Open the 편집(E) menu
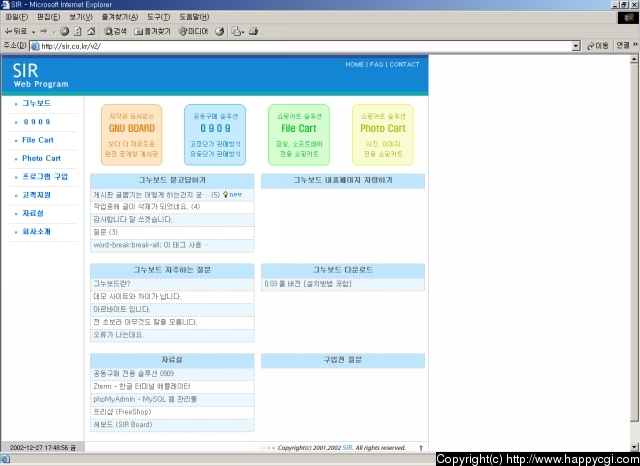Viewport: 640px width, 466px height. point(49,17)
